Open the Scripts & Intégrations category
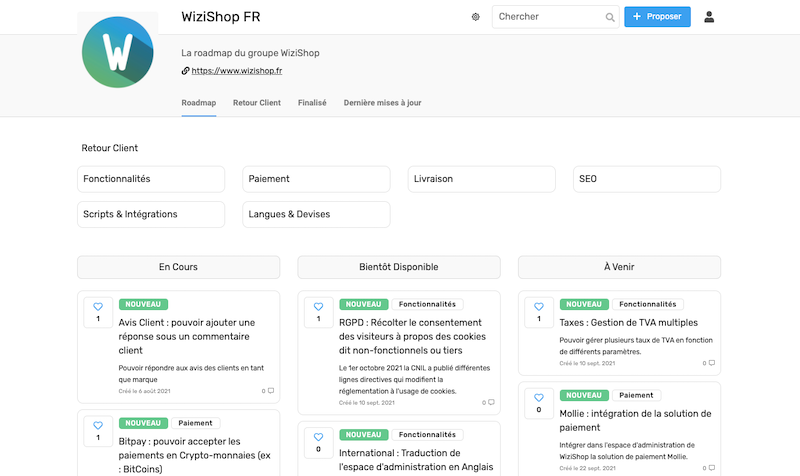This screenshot has height=476, width=800. [151, 214]
